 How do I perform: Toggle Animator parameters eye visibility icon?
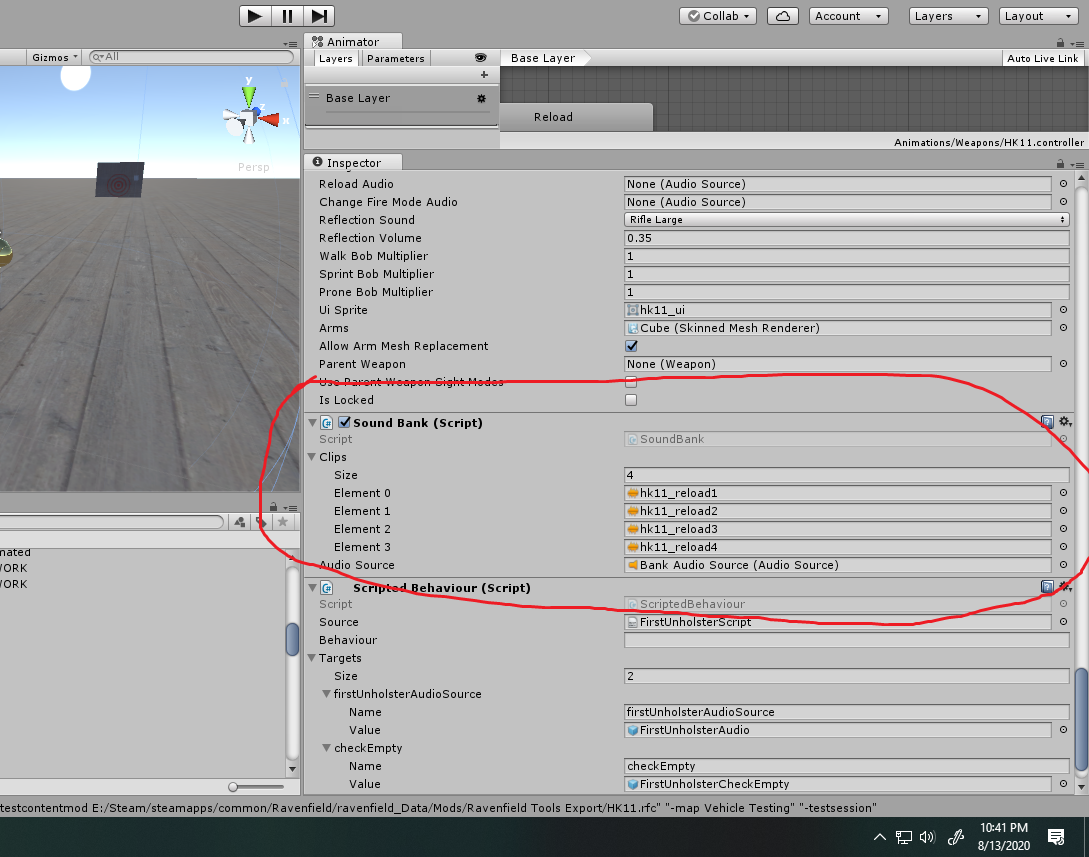point(481,58)
